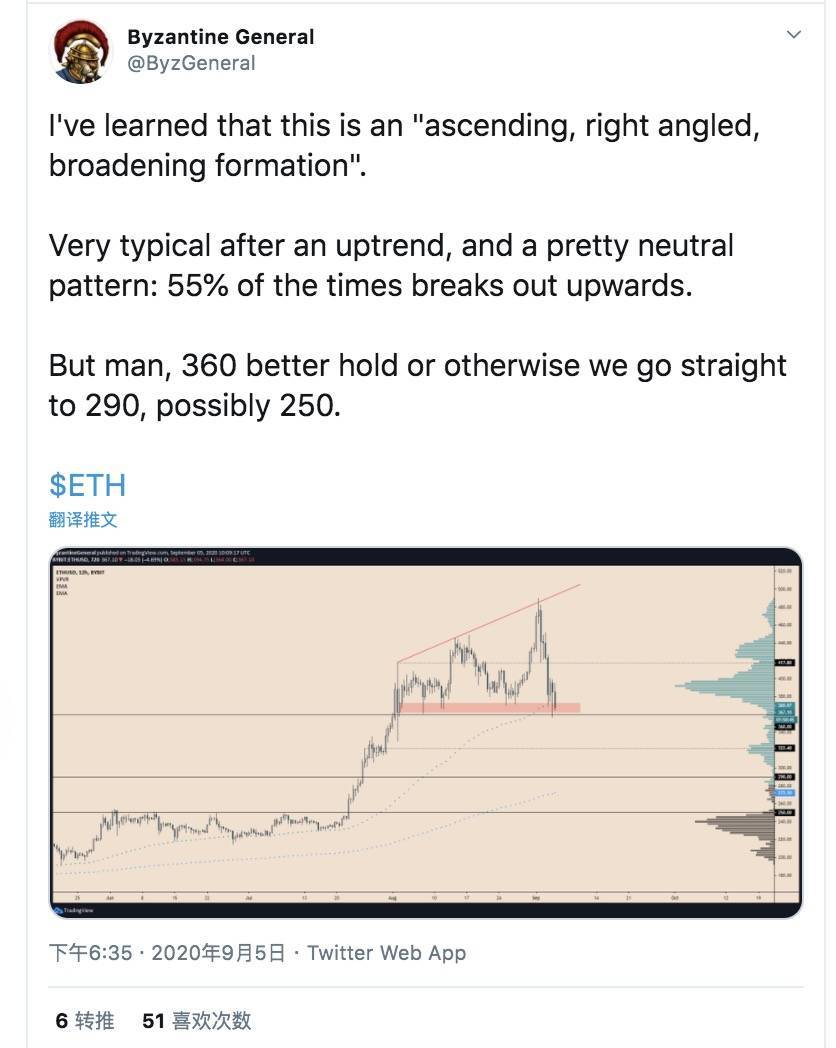836x1048 pixels.
Task: Click the Byzantine General profile avatar
Action: coord(83,51)
